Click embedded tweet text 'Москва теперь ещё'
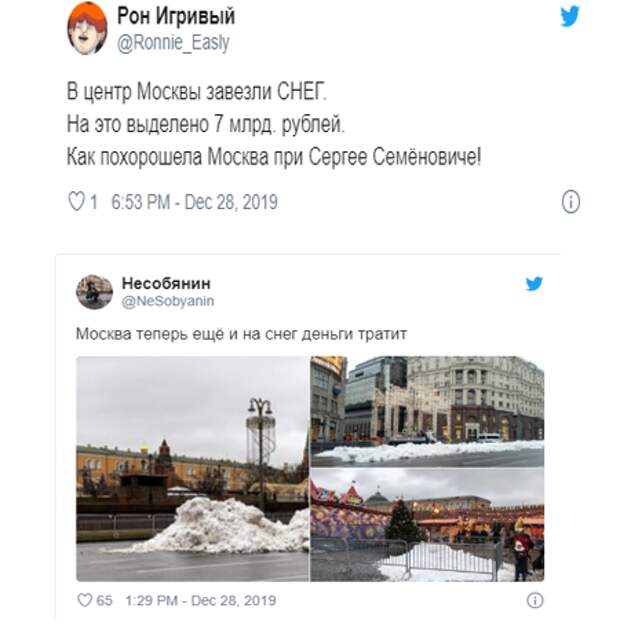 click(x=242, y=334)
